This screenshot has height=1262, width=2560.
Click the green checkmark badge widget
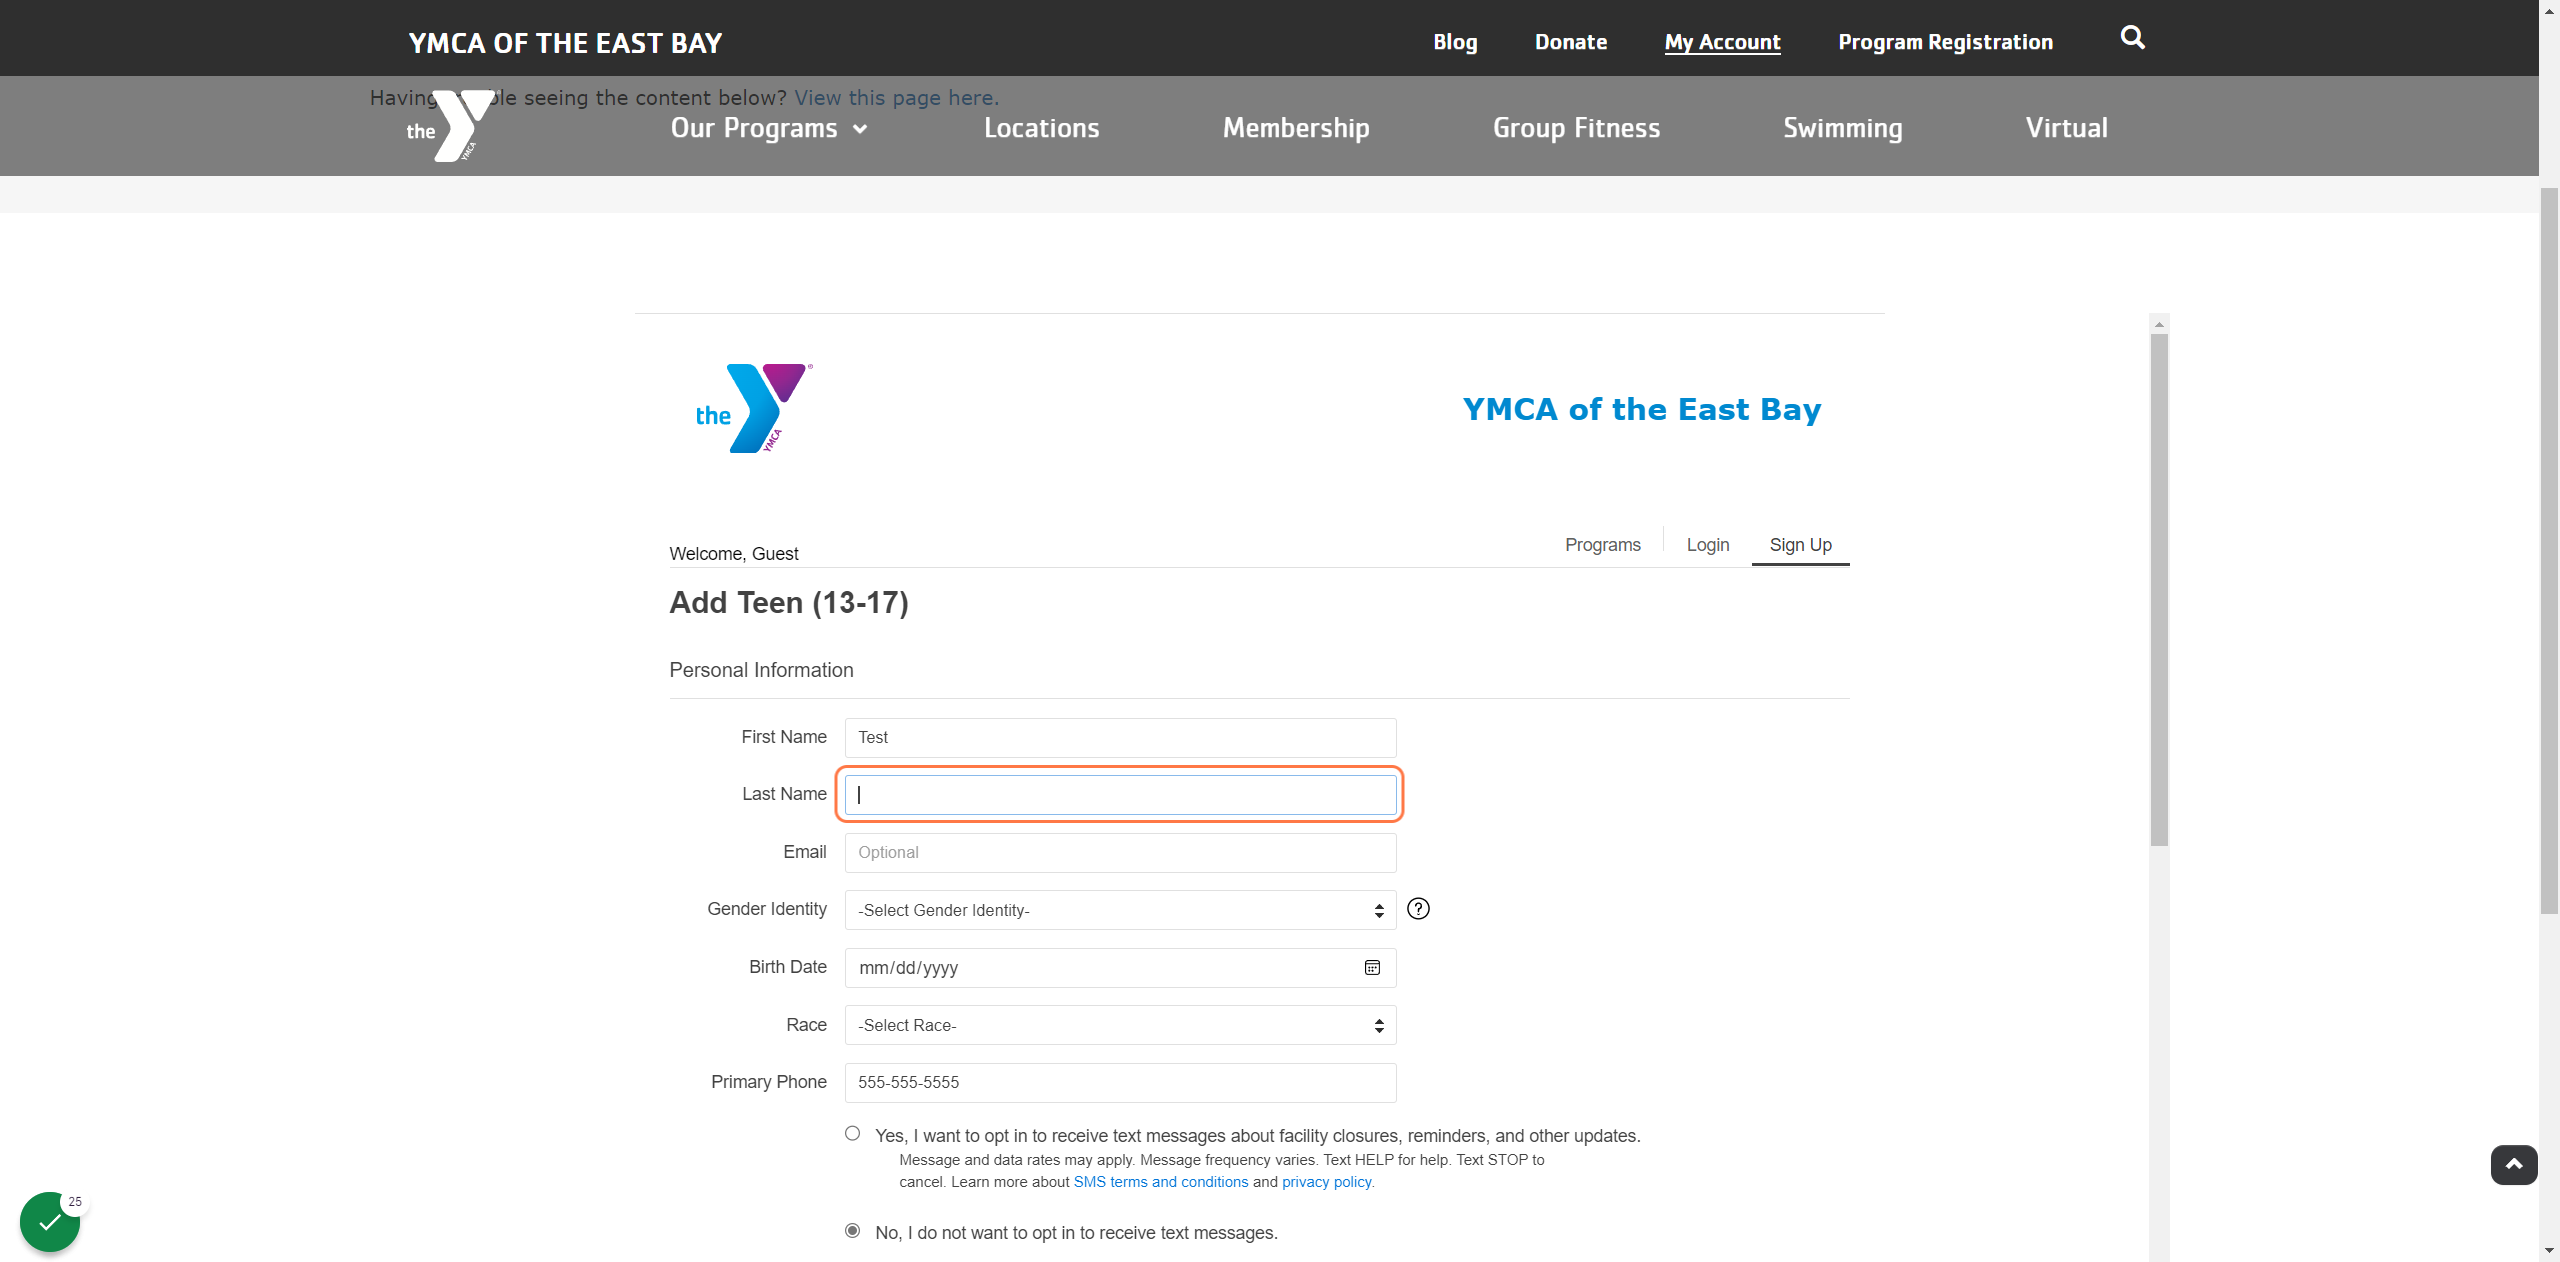coord(50,1221)
